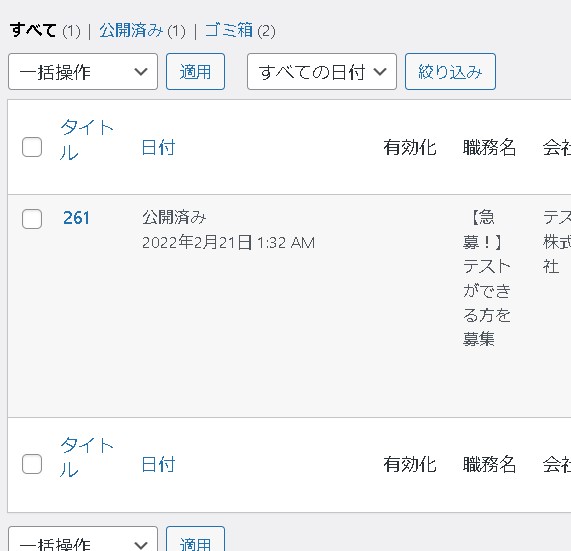This screenshot has height=551, width=571.
Task: Switch to the 公開済み published filter
Action: (x=131, y=30)
